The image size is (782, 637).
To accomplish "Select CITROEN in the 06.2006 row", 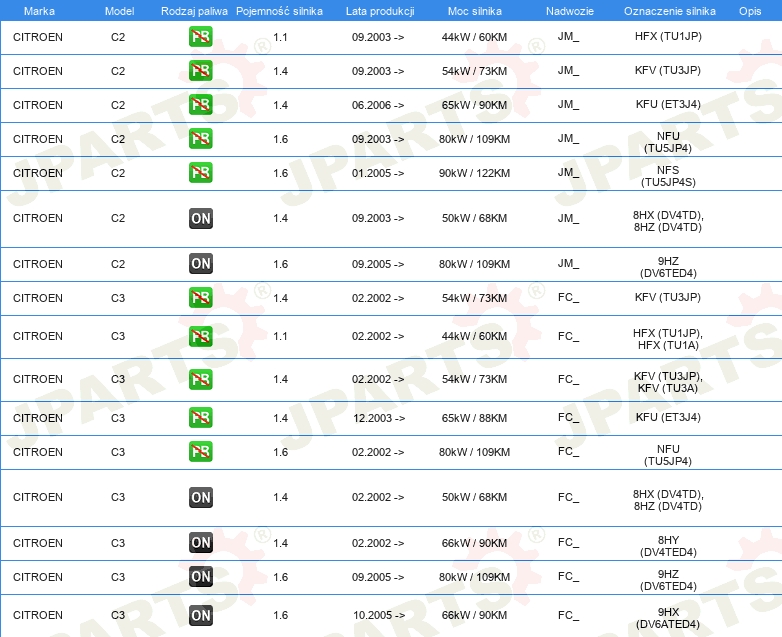I will 38,105.
